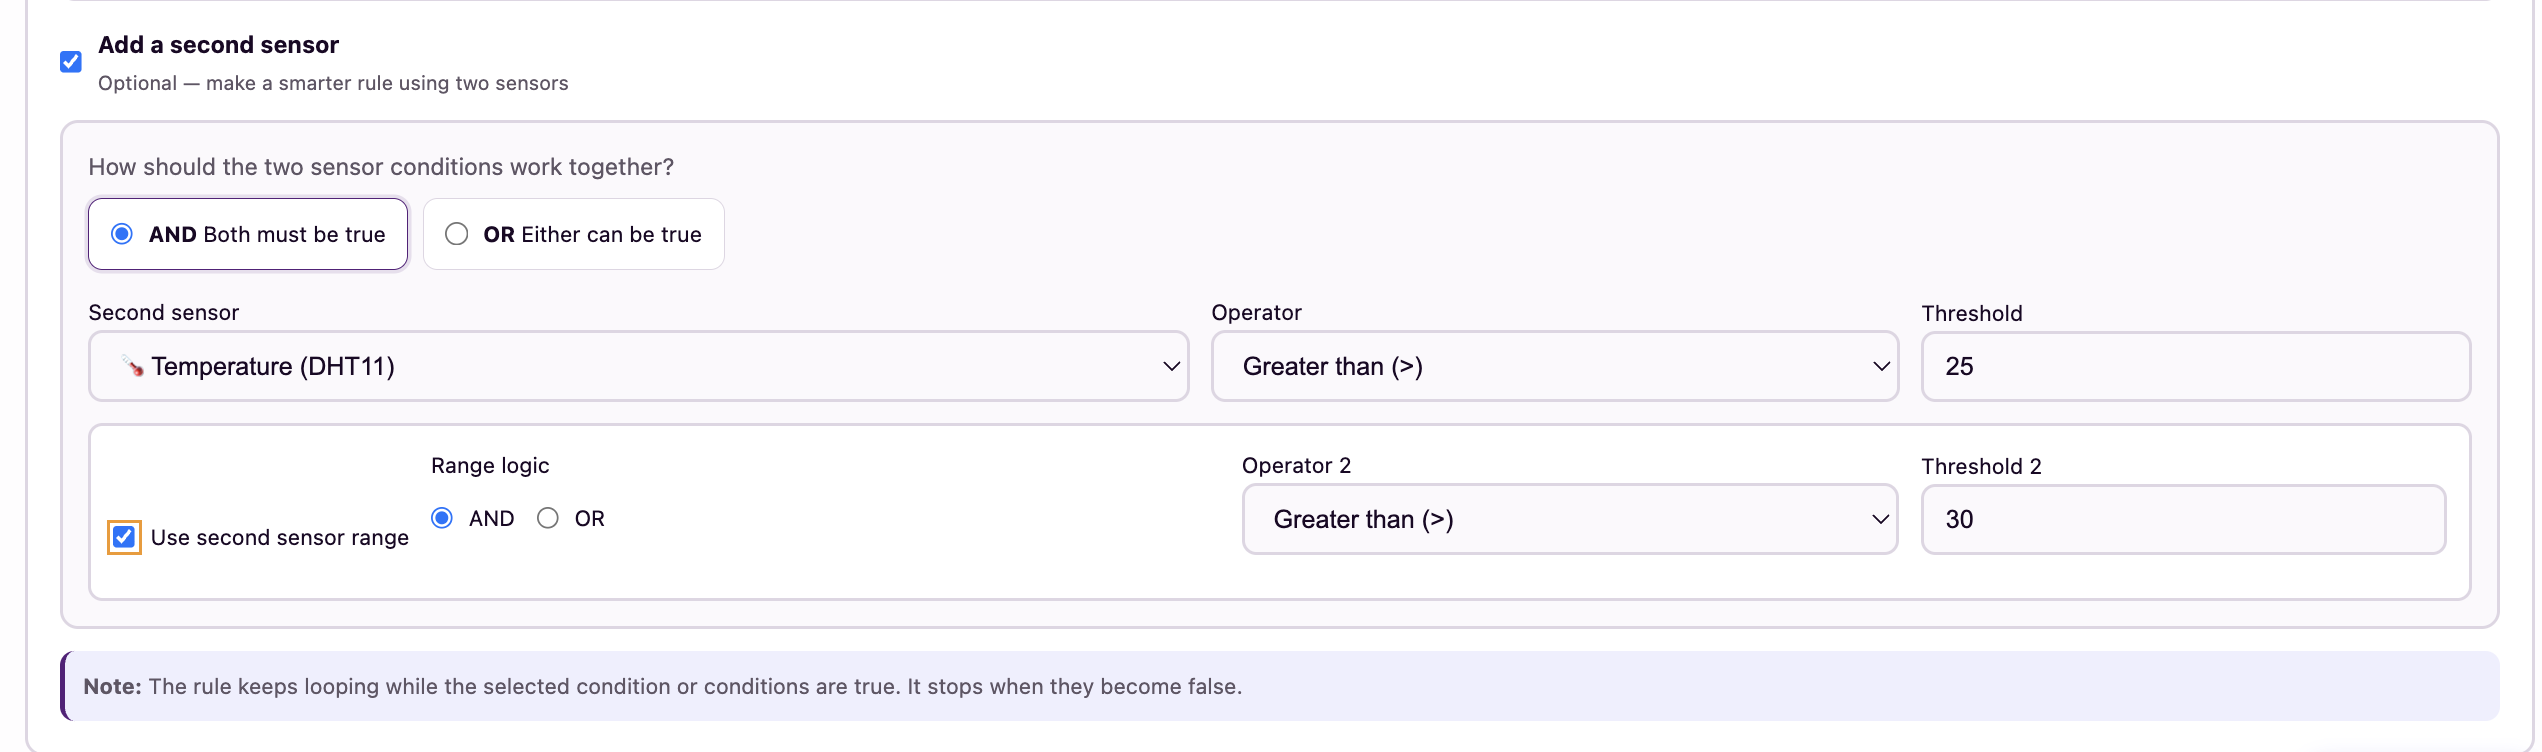Viewport: 2542px width, 752px height.
Task: Click the Add a second sensor label text
Action: 218,45
